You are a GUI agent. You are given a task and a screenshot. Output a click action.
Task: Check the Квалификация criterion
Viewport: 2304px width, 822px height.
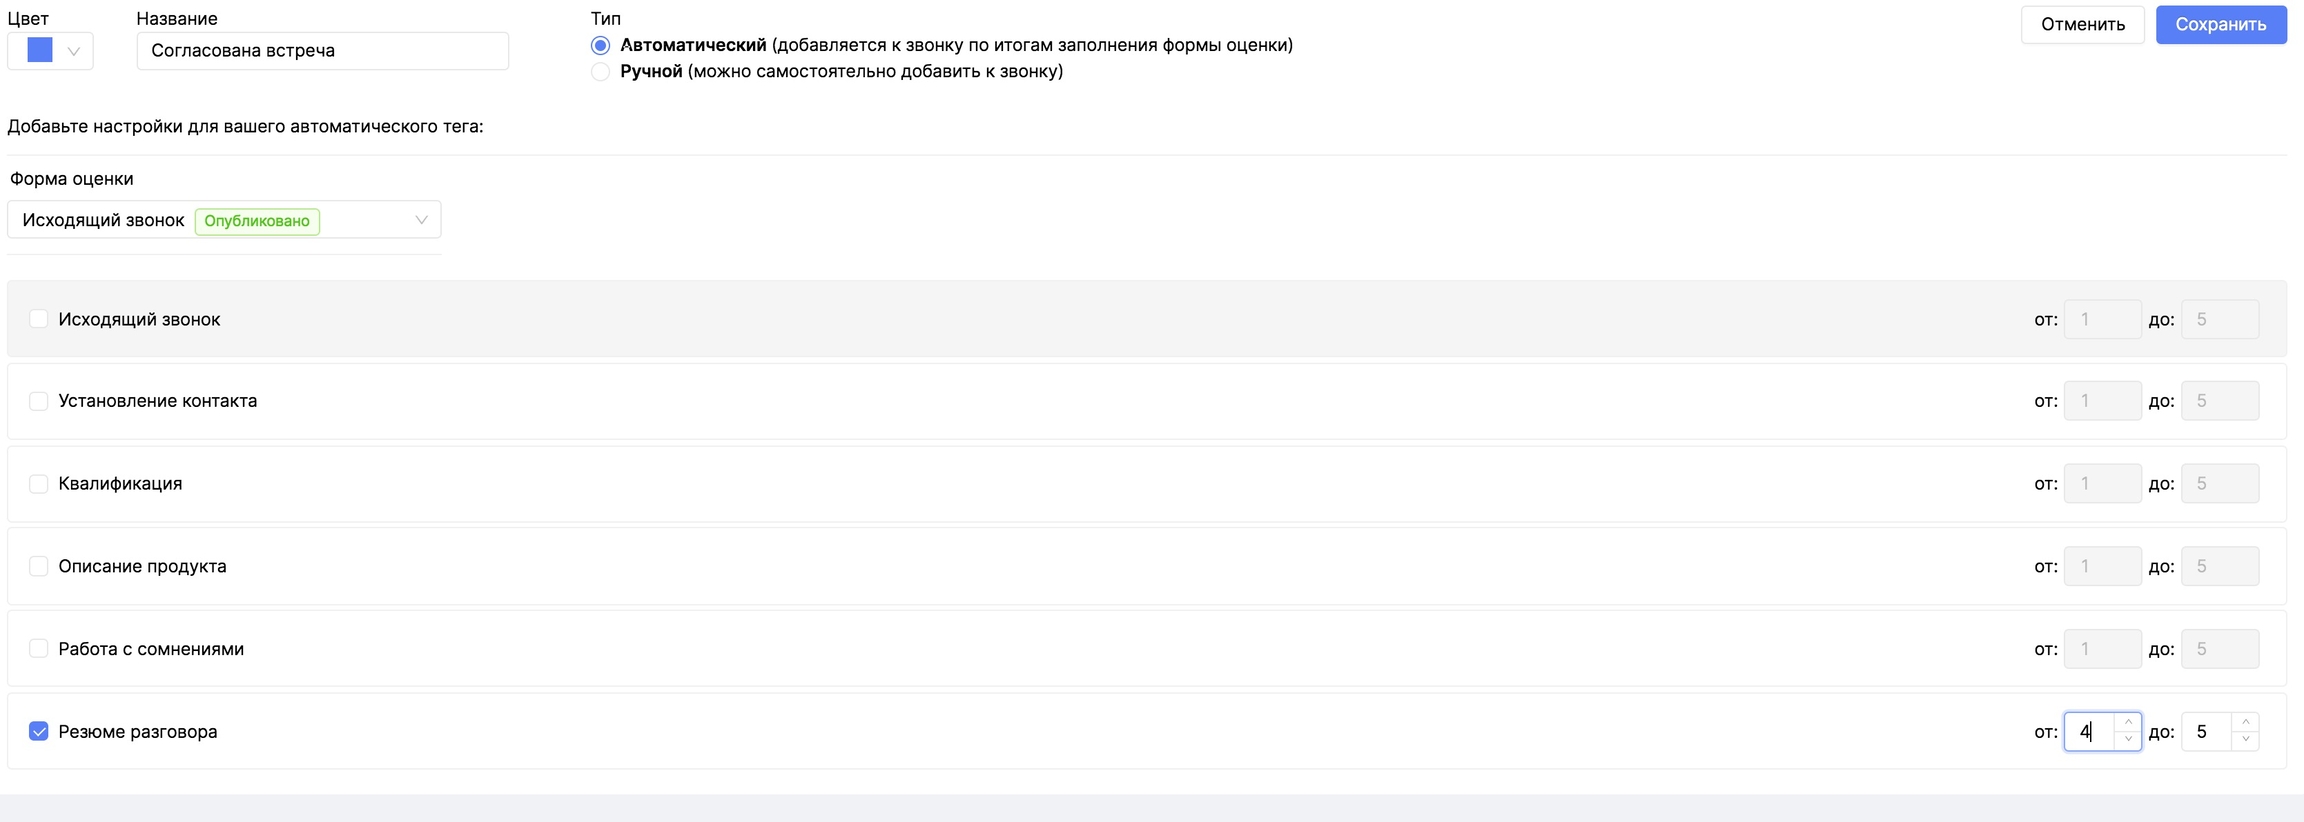click(39, 484)
